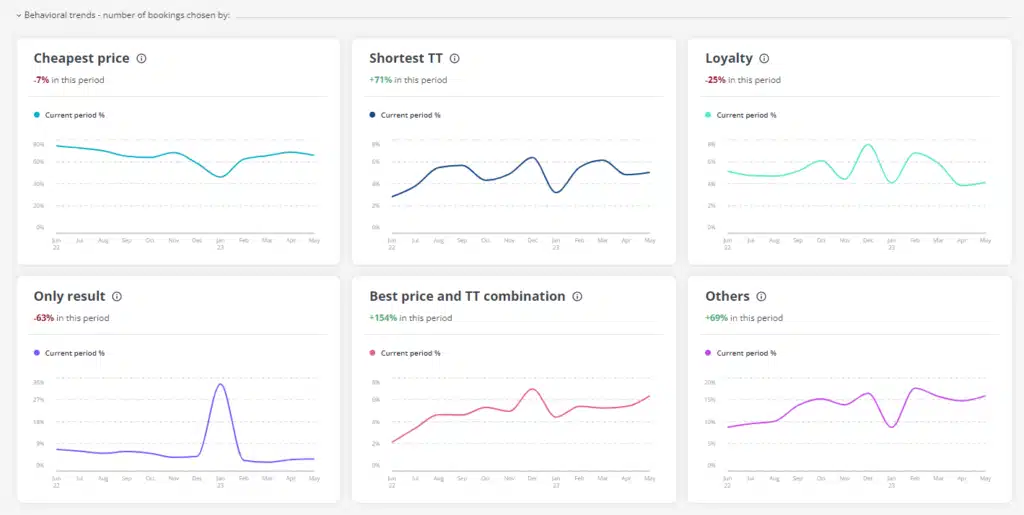Click the info icon next to Loyalty
1024x515 pixels.
(x=764, y=59)
